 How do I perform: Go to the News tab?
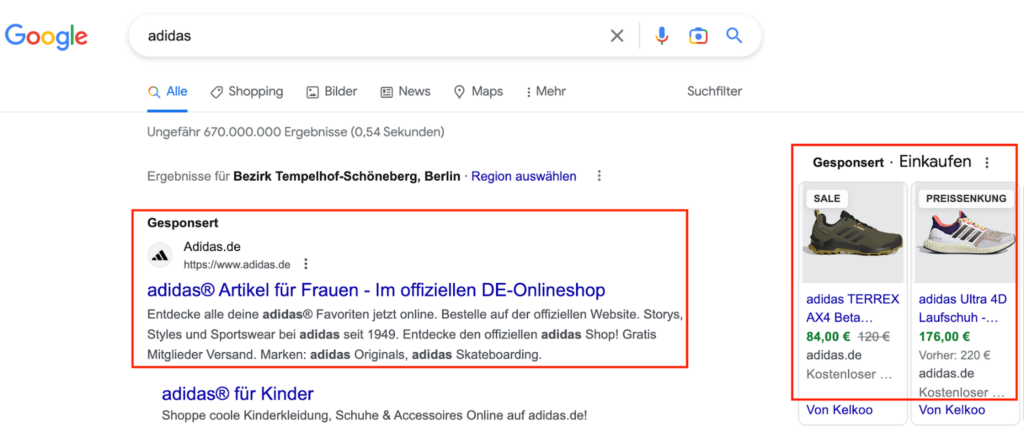tap(406, 91)
